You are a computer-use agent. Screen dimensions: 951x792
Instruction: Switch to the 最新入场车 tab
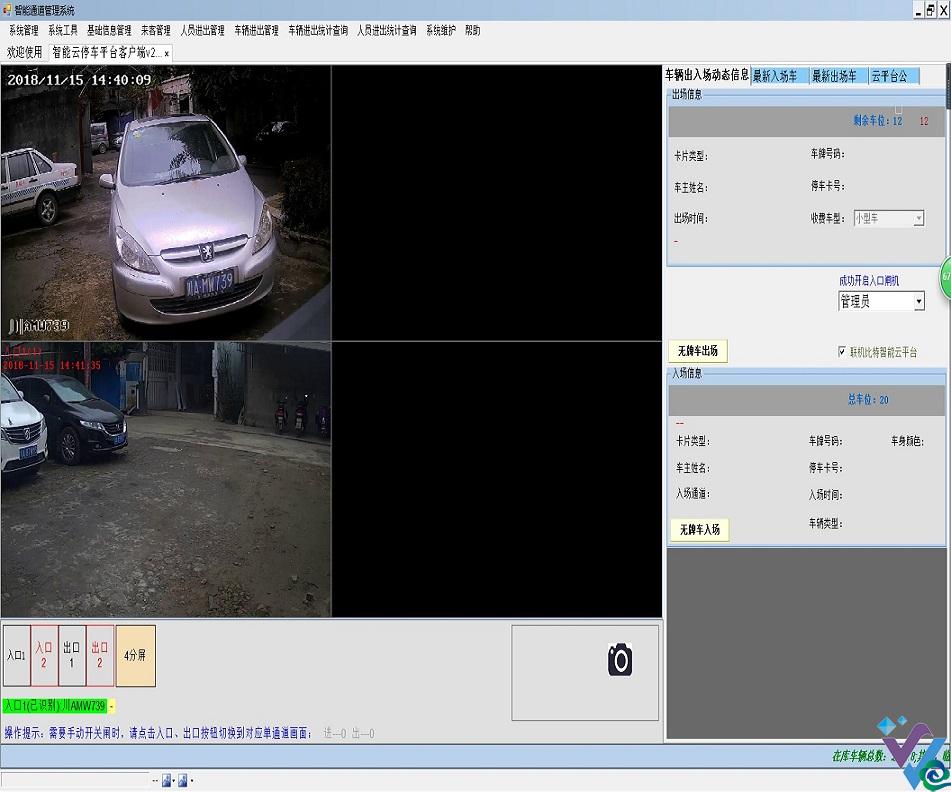tap(781, 76)
